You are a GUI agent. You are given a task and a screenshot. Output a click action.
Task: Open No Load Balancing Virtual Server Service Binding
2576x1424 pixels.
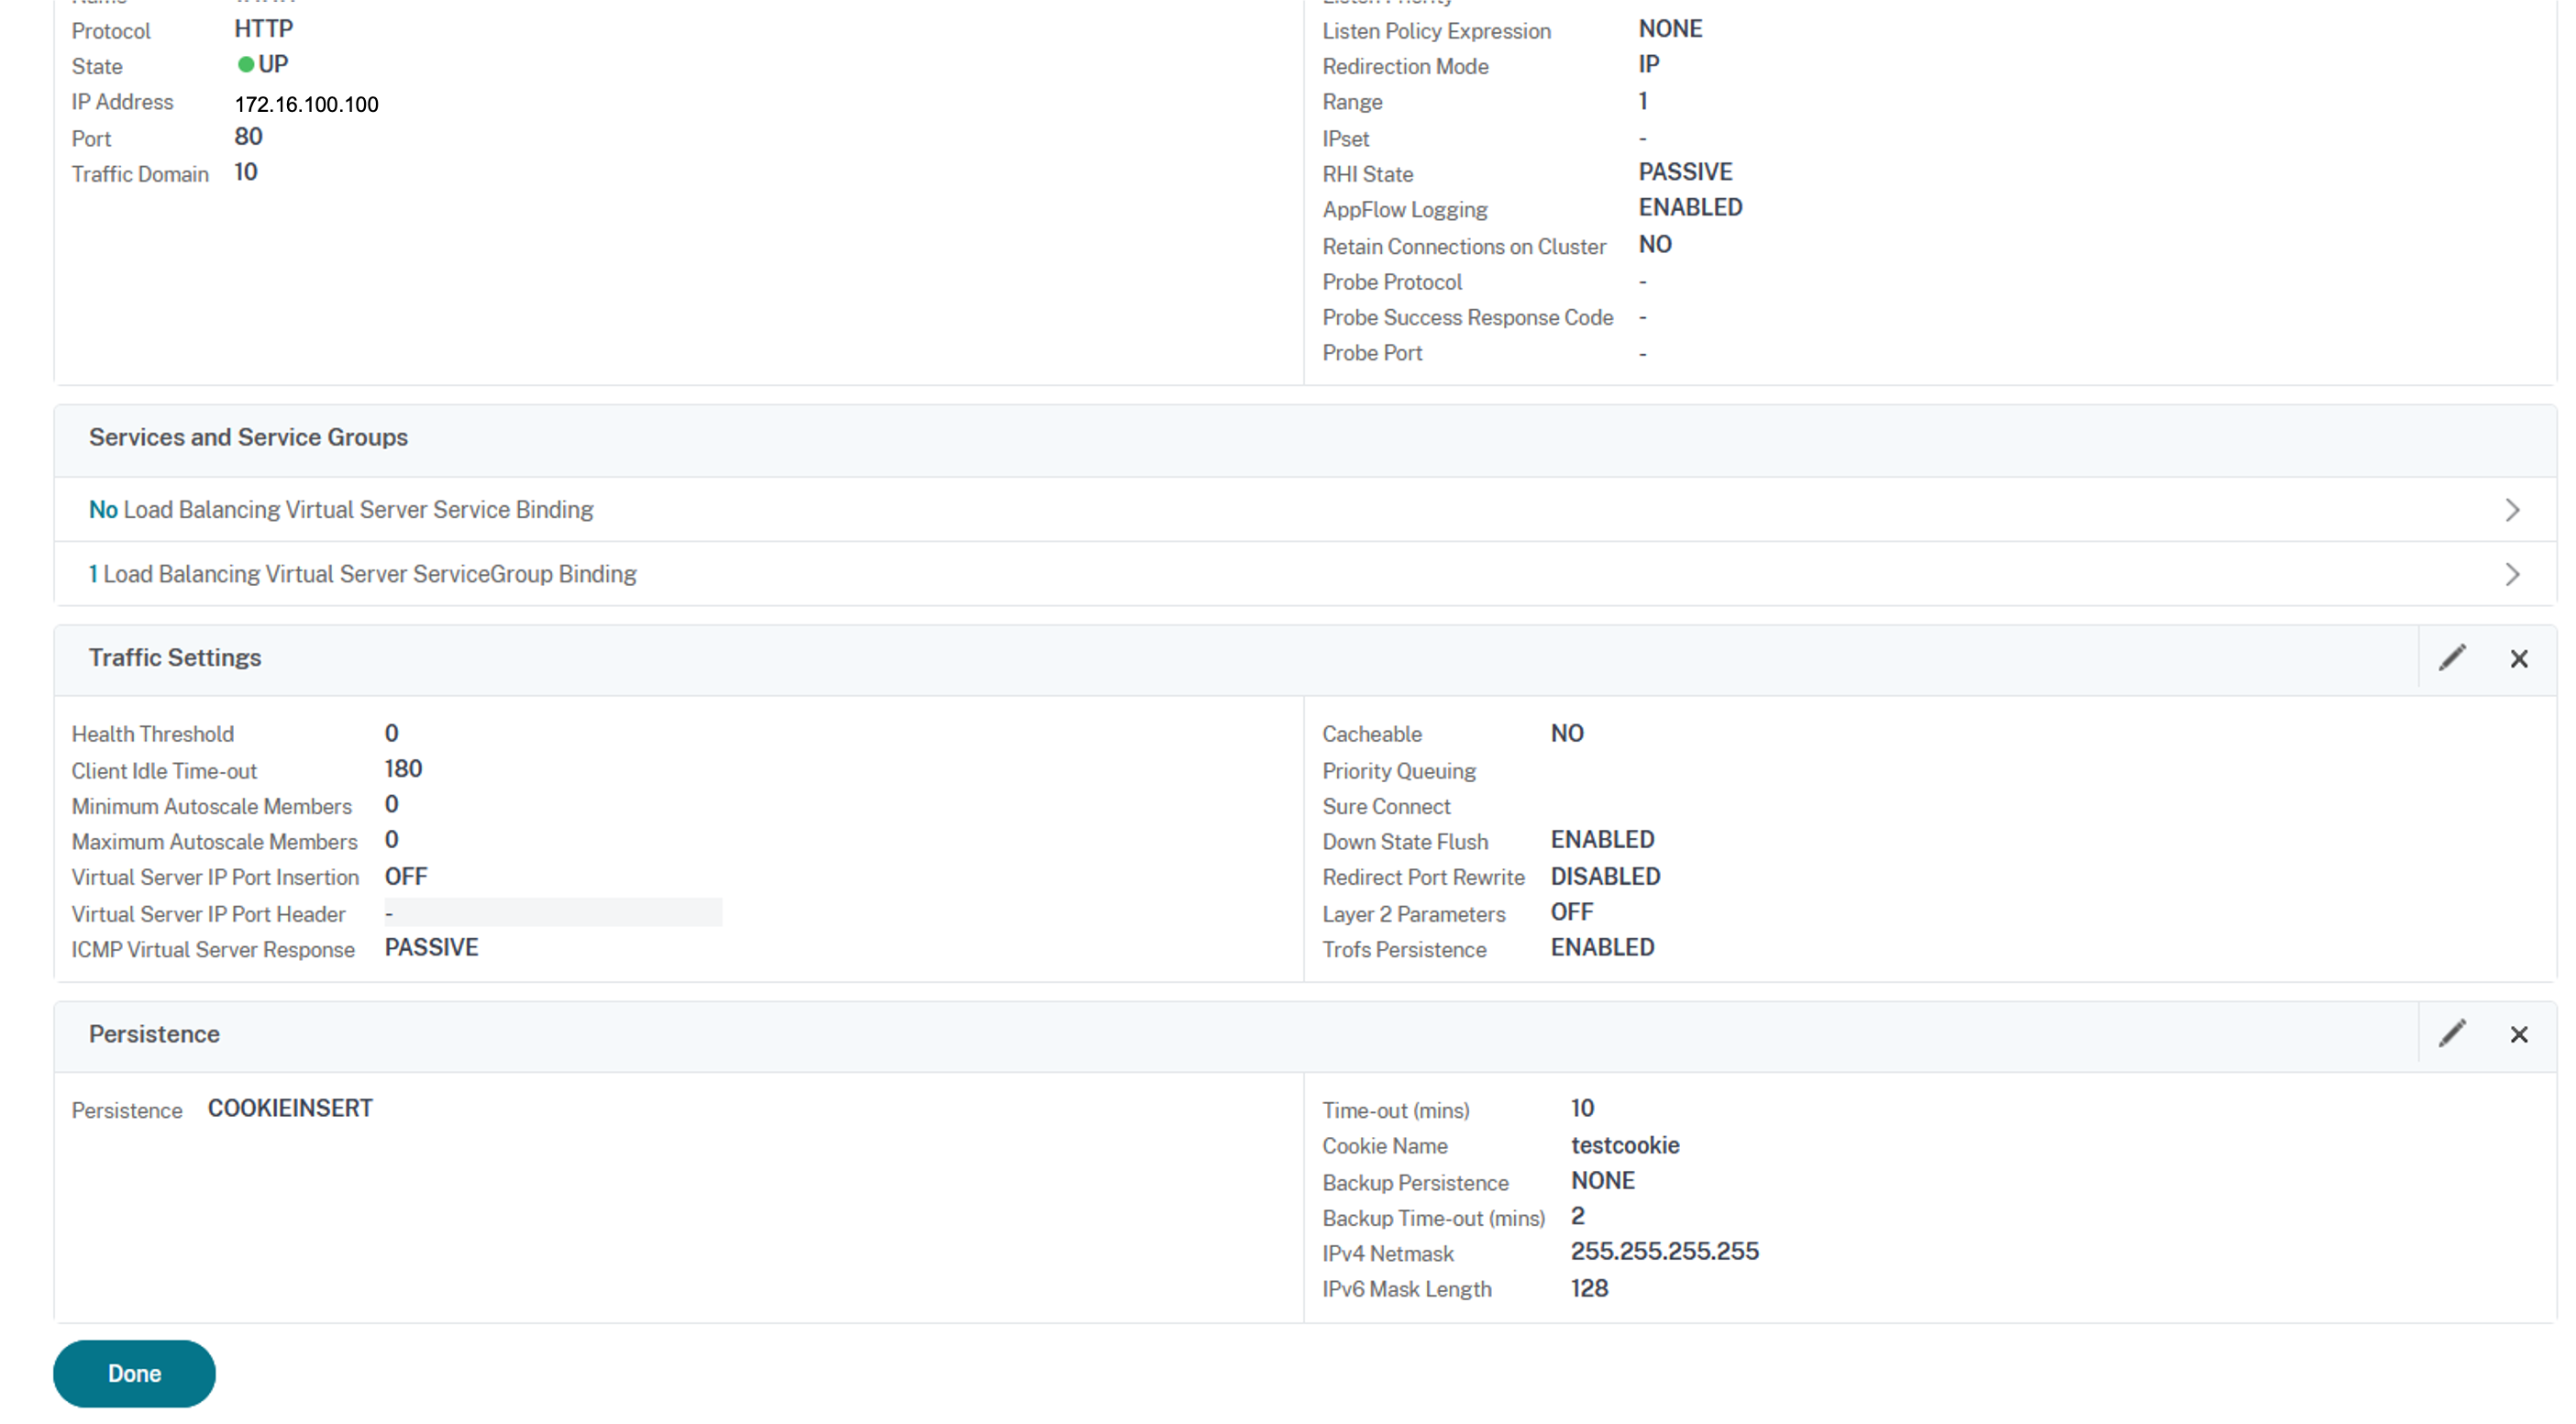pos(341,510)
